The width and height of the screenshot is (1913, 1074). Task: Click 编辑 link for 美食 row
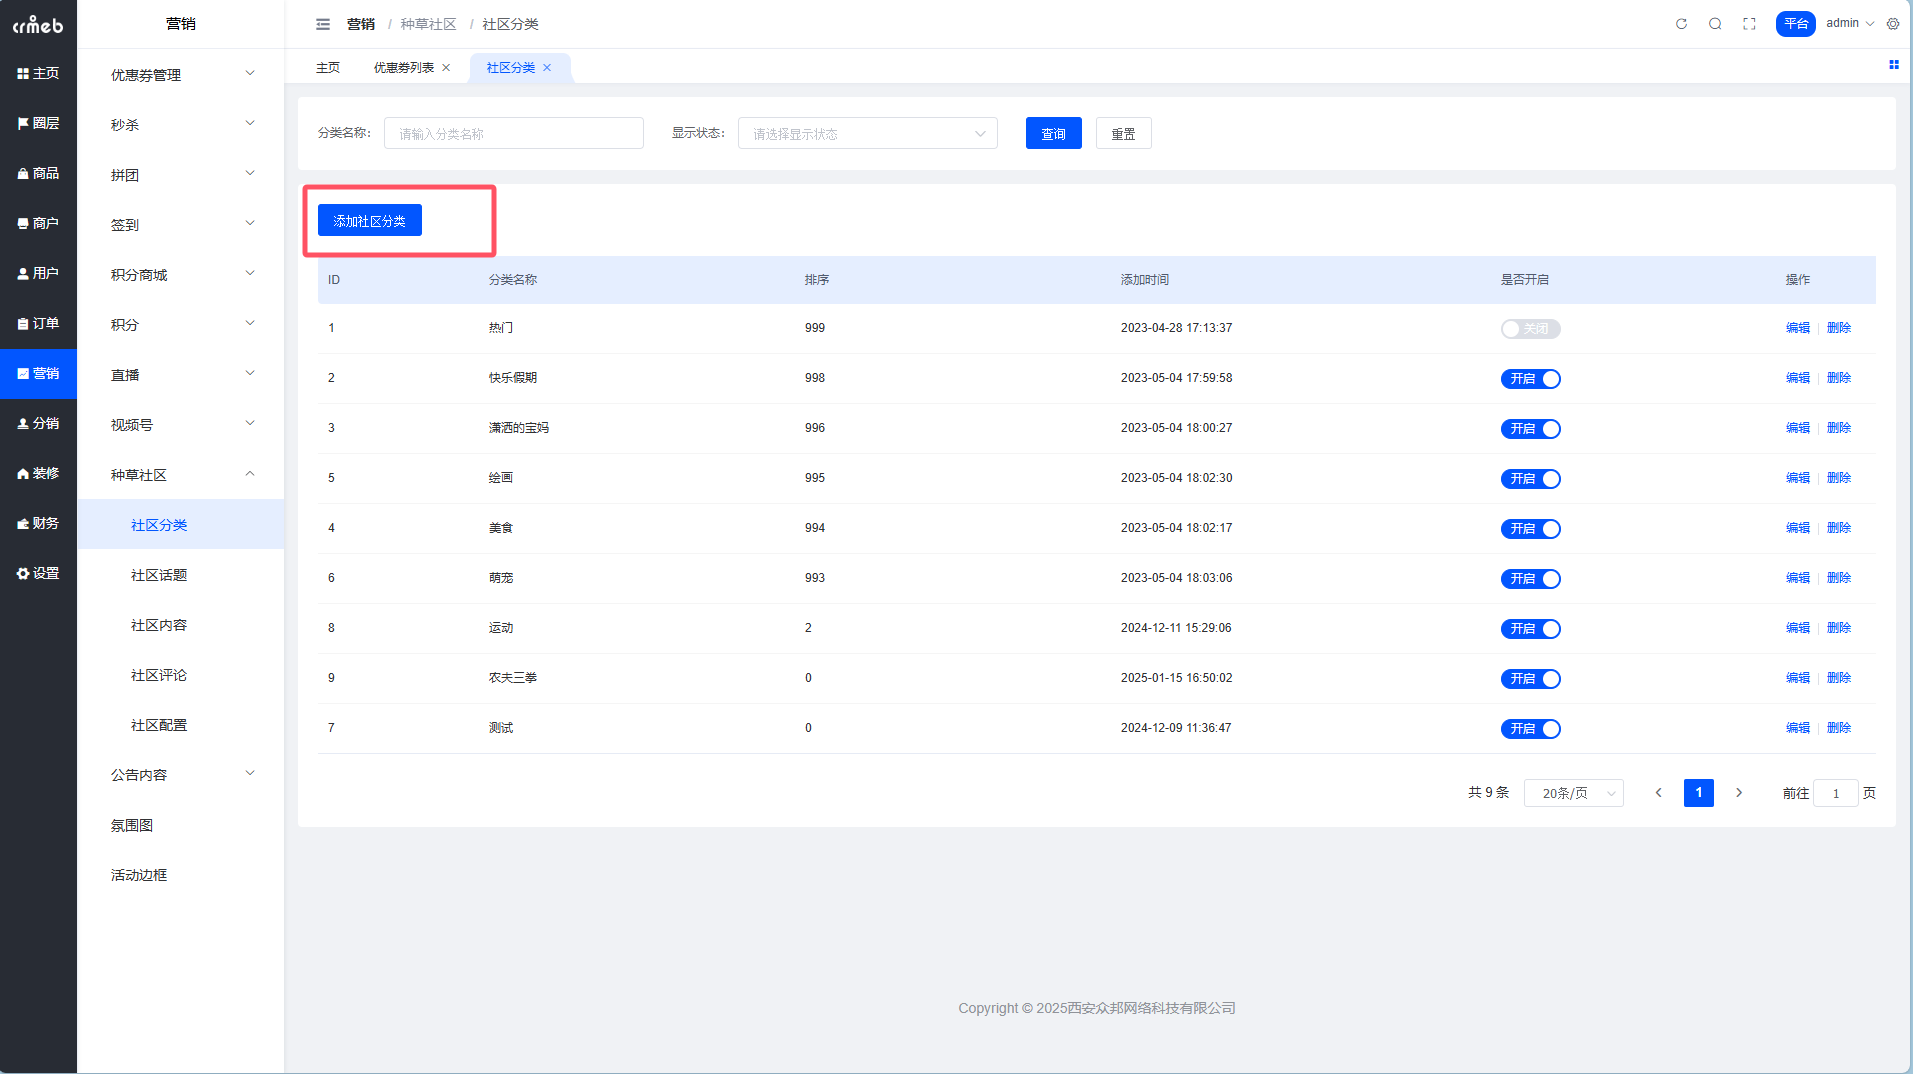click(1797, 528)
